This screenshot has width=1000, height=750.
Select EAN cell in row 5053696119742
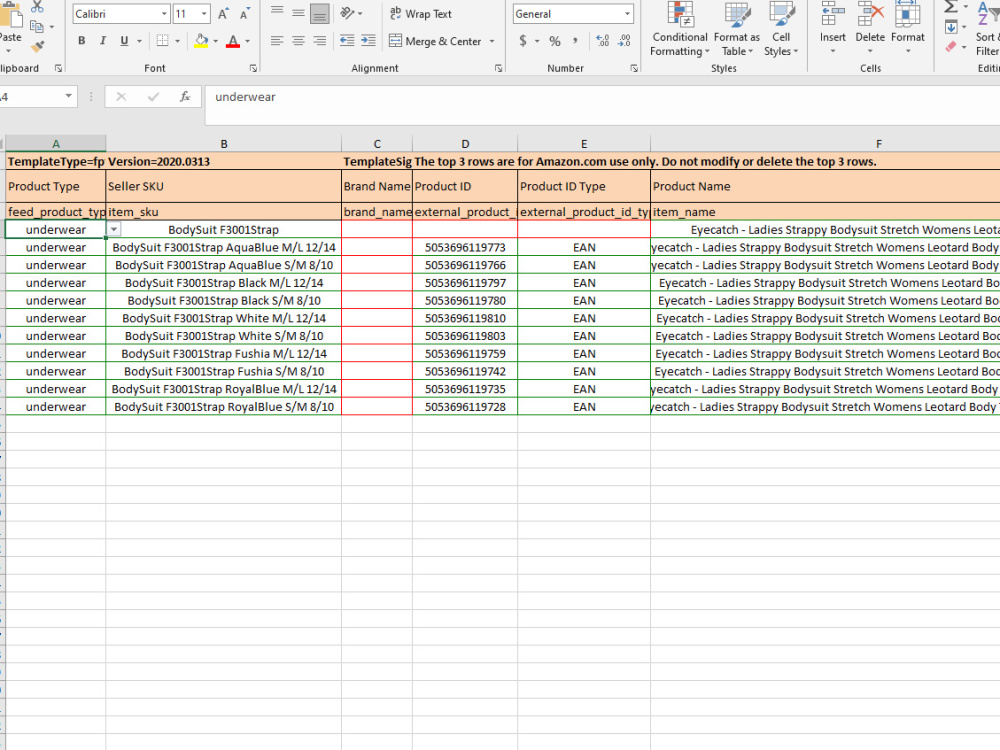pos(584,371)
